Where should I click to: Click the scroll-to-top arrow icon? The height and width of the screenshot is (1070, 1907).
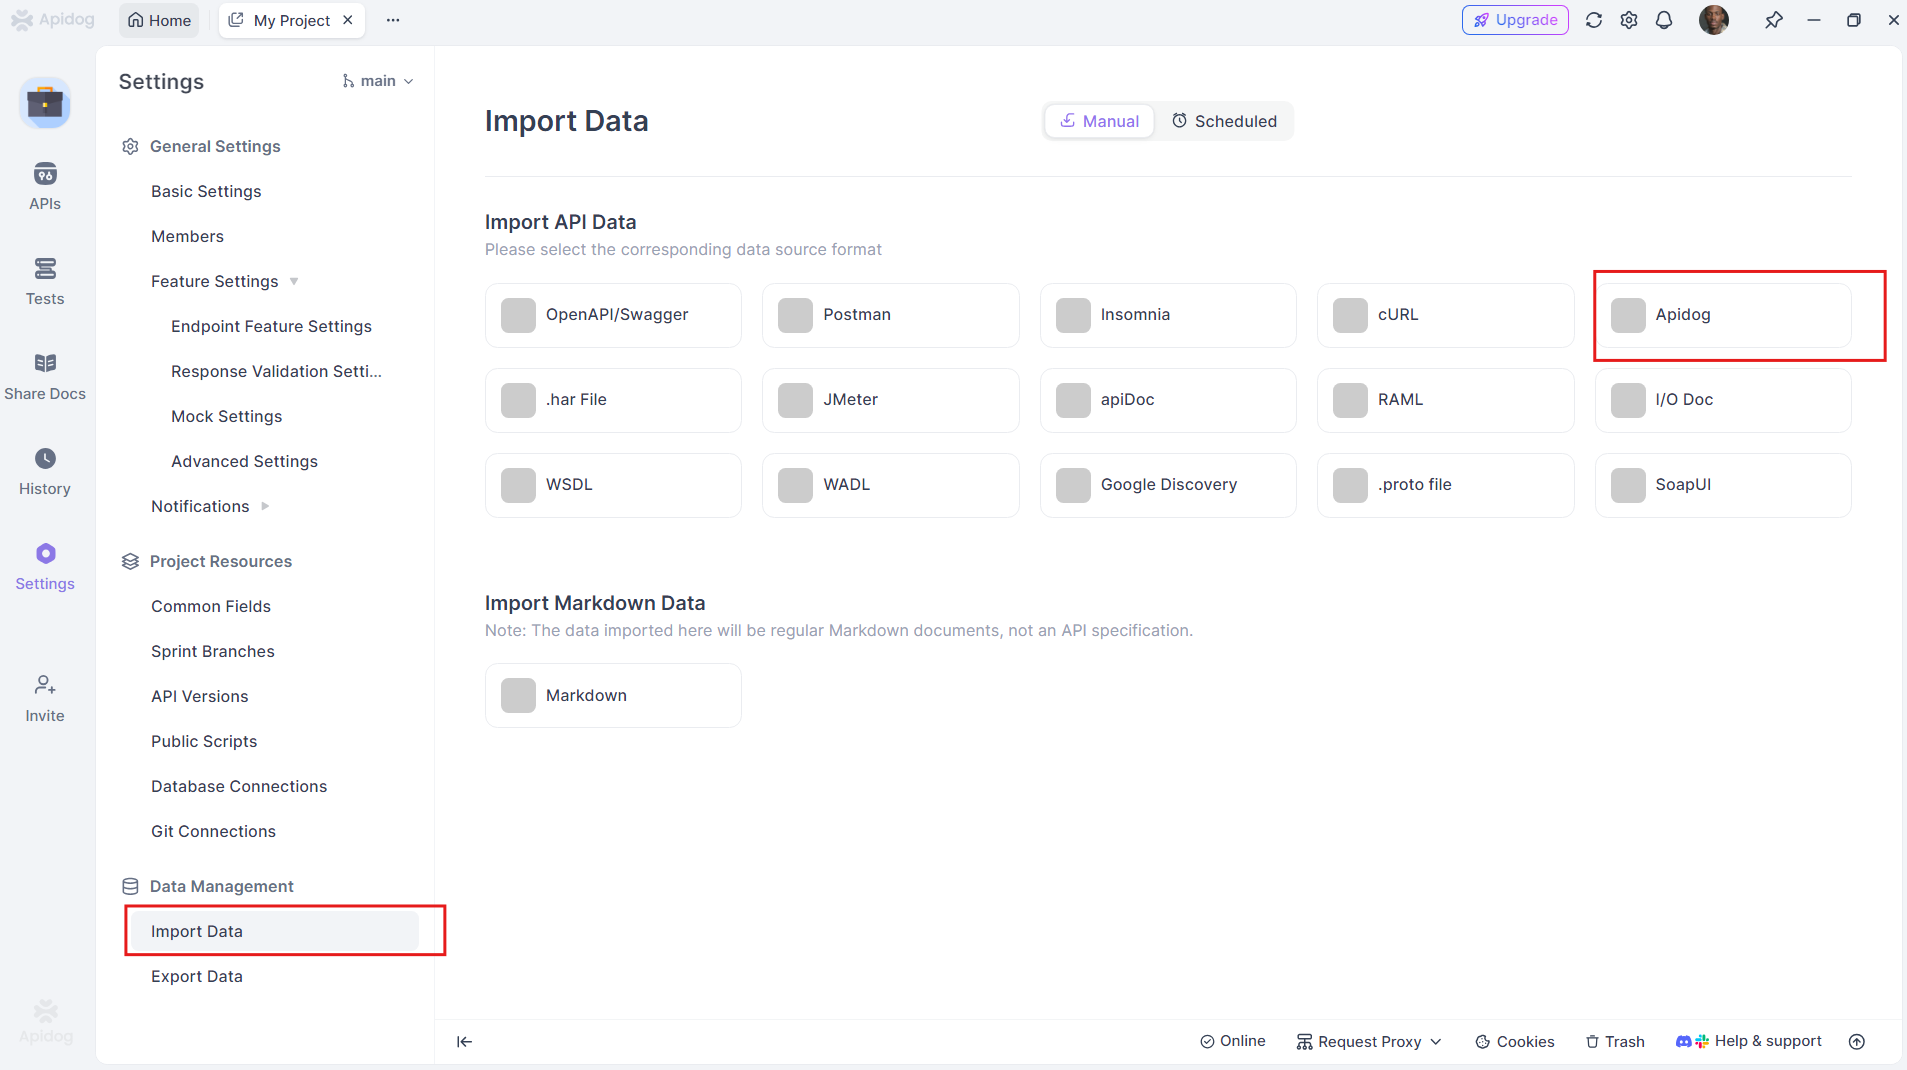click(x=1857, y=1041)
